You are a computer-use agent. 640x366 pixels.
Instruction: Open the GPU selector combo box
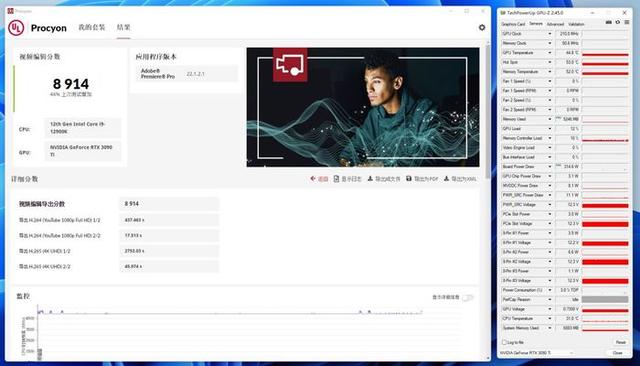(x=536, y=353)
